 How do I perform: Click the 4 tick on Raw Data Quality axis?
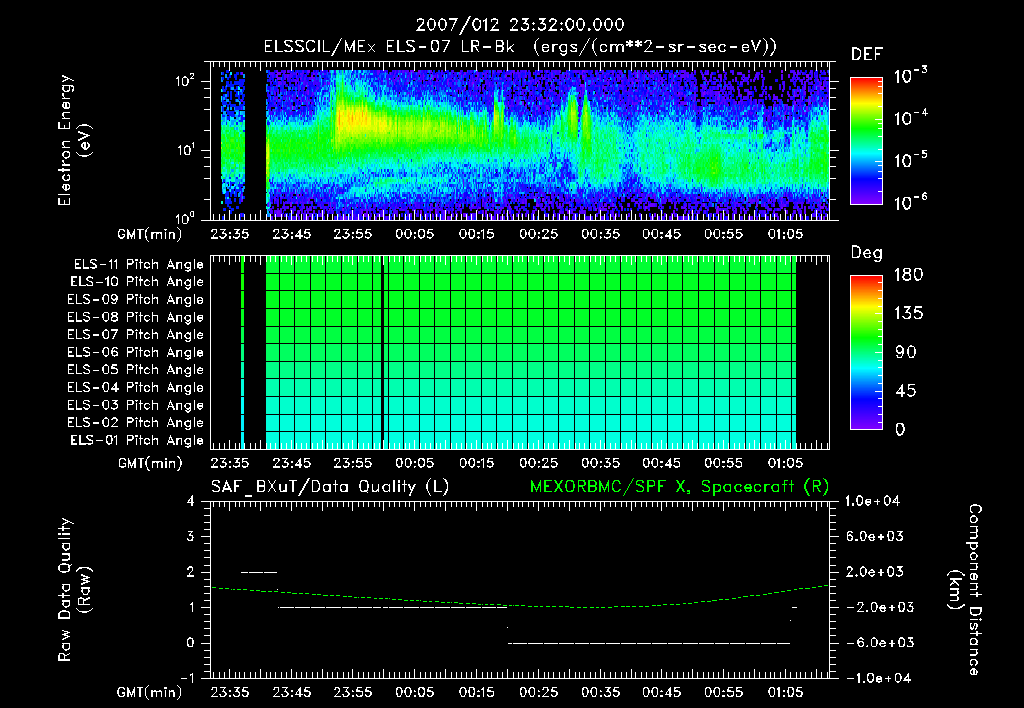pyautogui.click(x=191, y=501)
